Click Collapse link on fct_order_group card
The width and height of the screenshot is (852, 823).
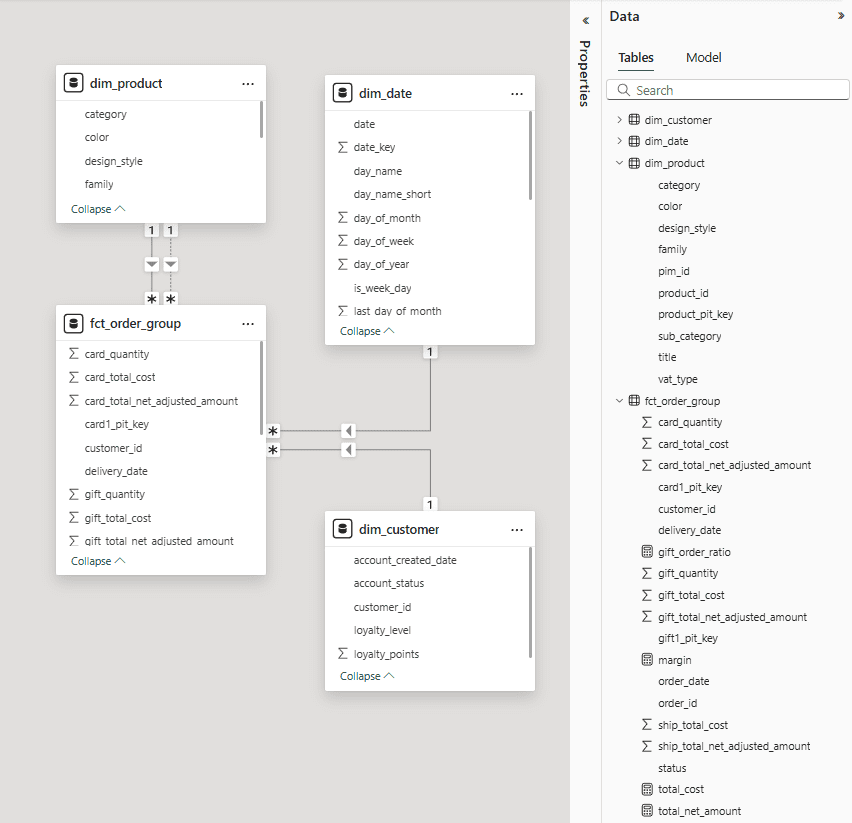[97, 561]
